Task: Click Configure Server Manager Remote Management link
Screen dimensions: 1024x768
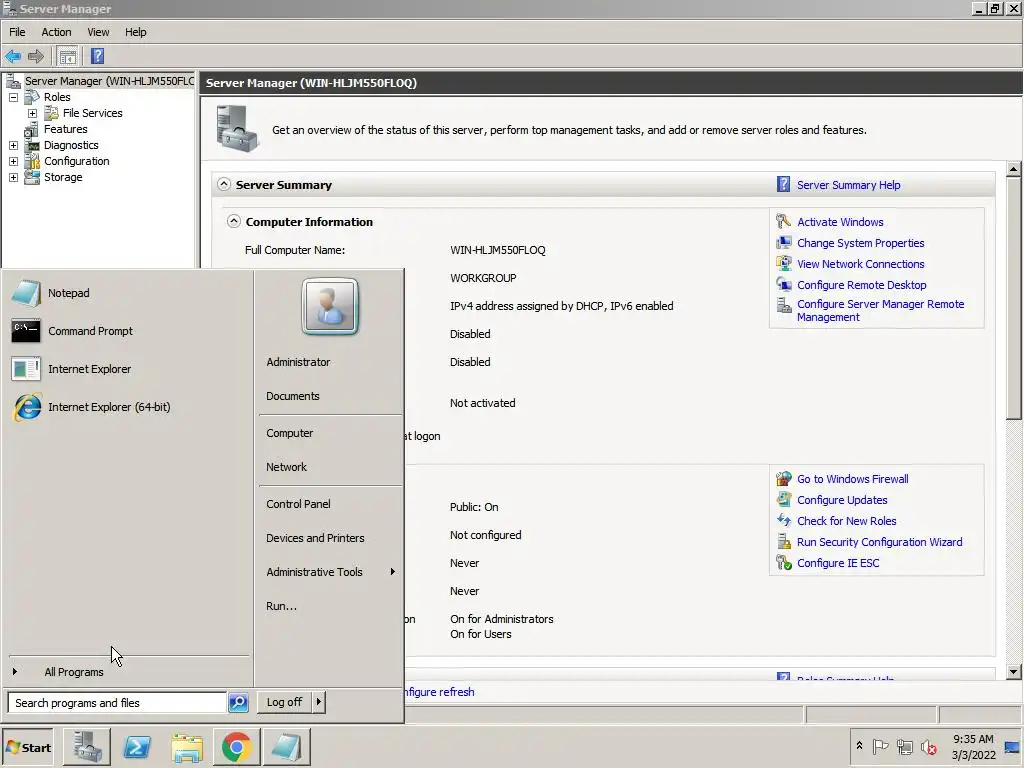Action: tap(880, 310)
